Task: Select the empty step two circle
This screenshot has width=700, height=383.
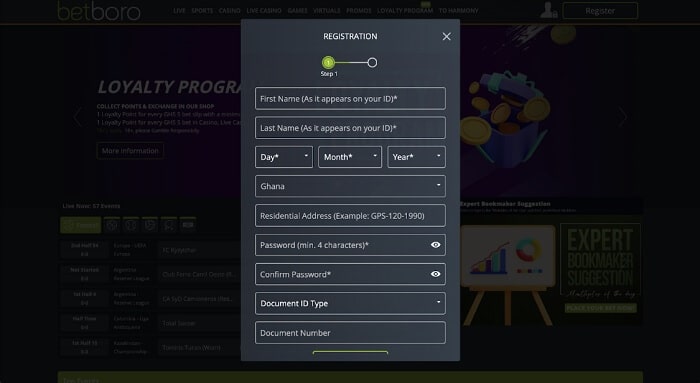Action: [x=372, y=62]
